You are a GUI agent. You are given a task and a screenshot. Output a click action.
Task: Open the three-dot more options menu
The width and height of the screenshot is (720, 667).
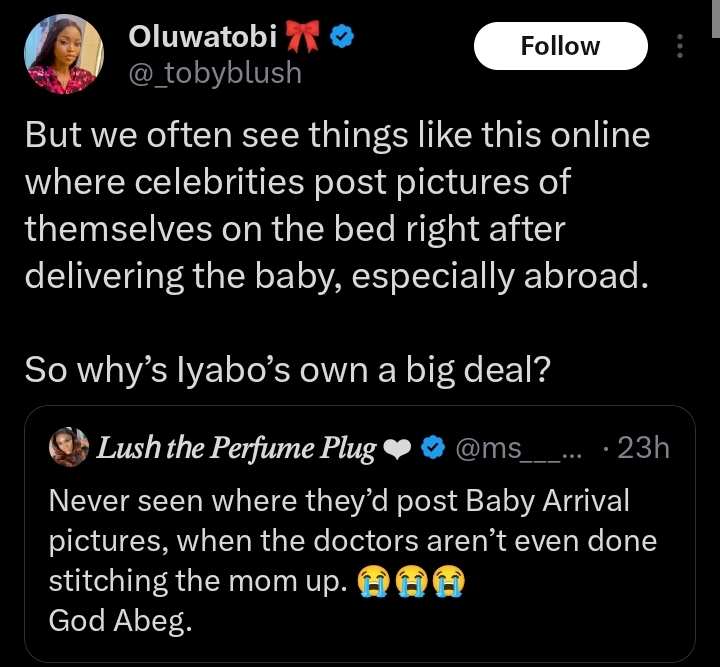681,46
